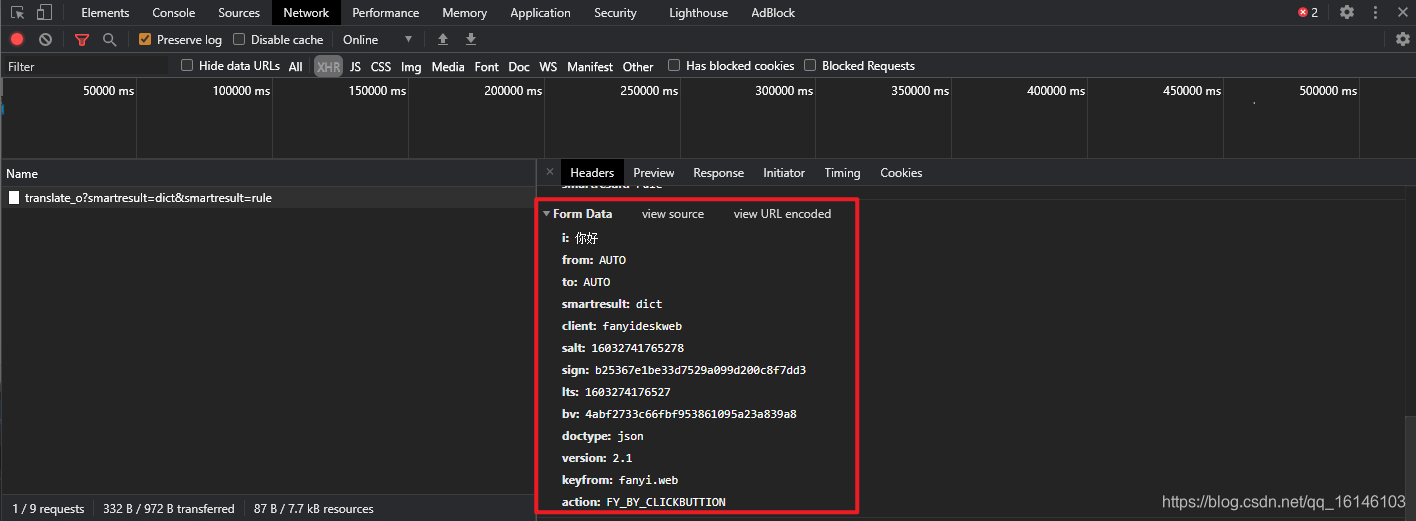
Task: Go to the Security panel
Action: click(x=615, y=12)
